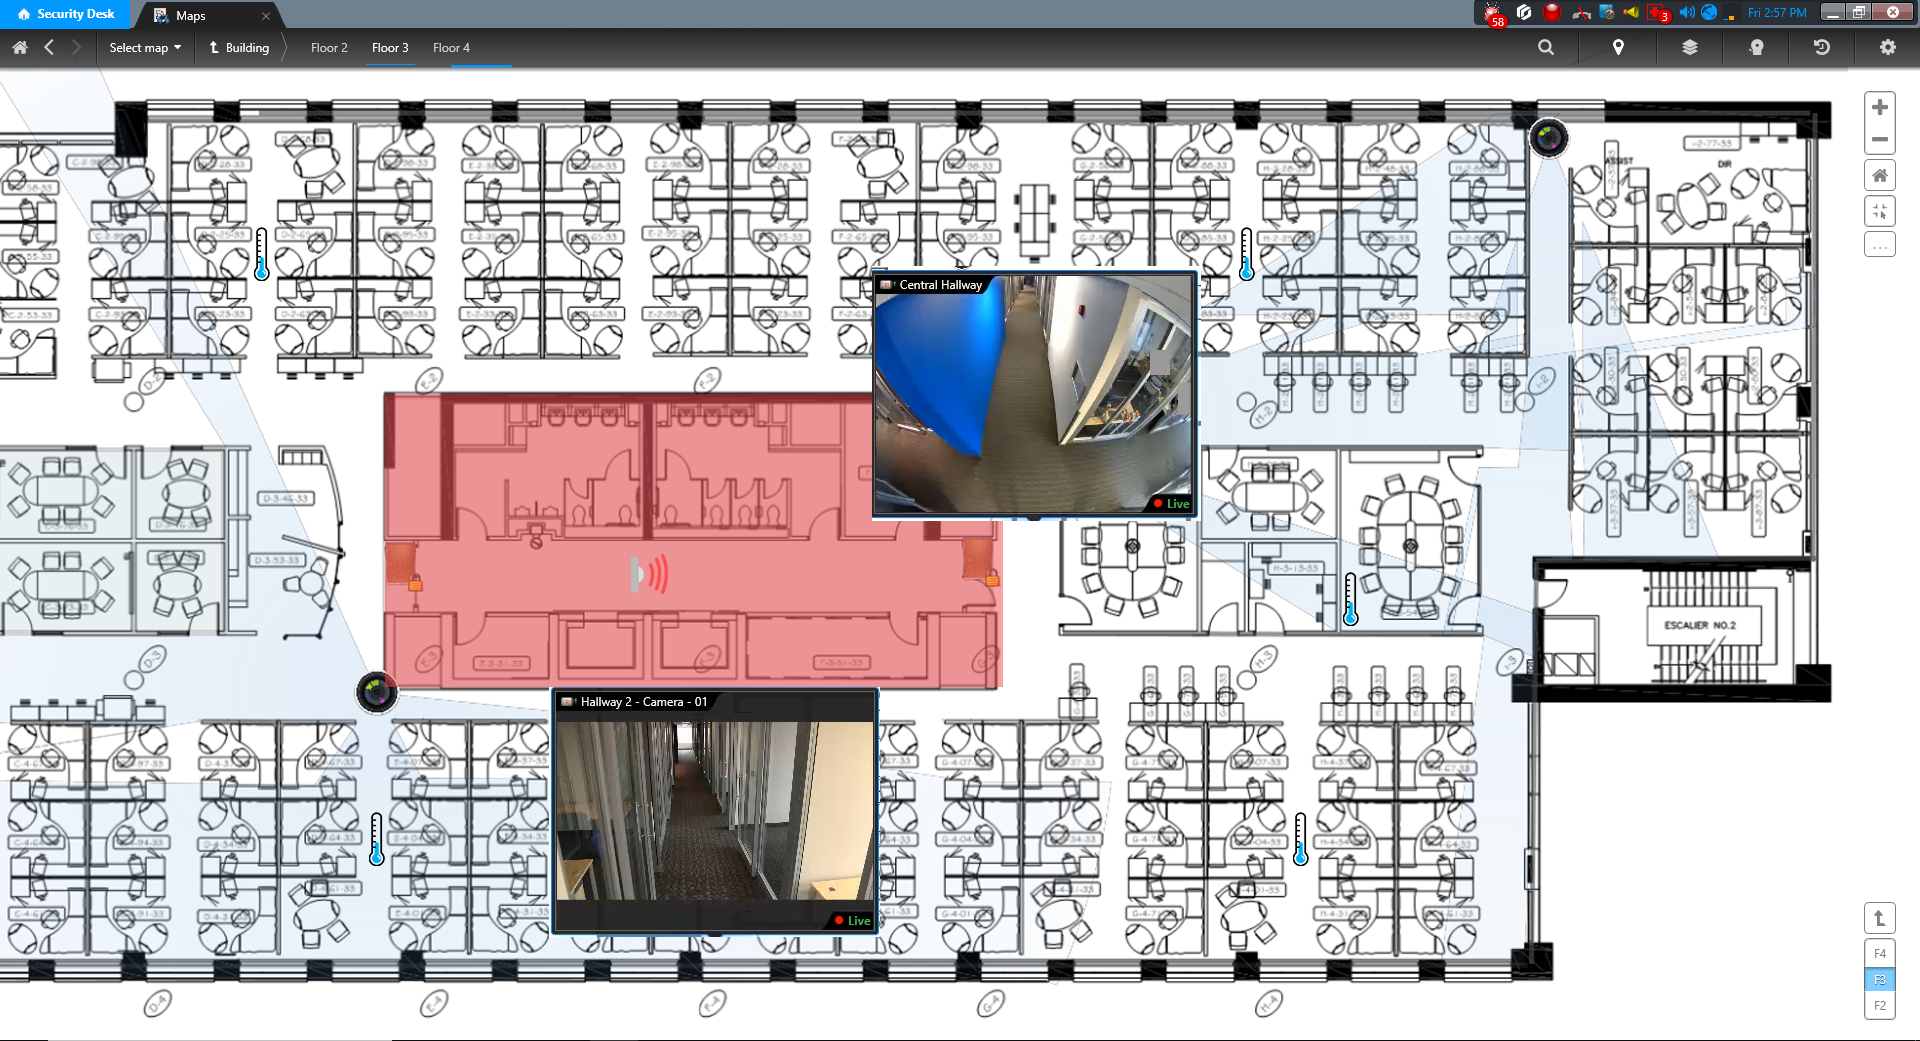Click the ESCALIER NO.2 stairwell label
Screen dimensions: 1920x1041
pos(1699,625)
